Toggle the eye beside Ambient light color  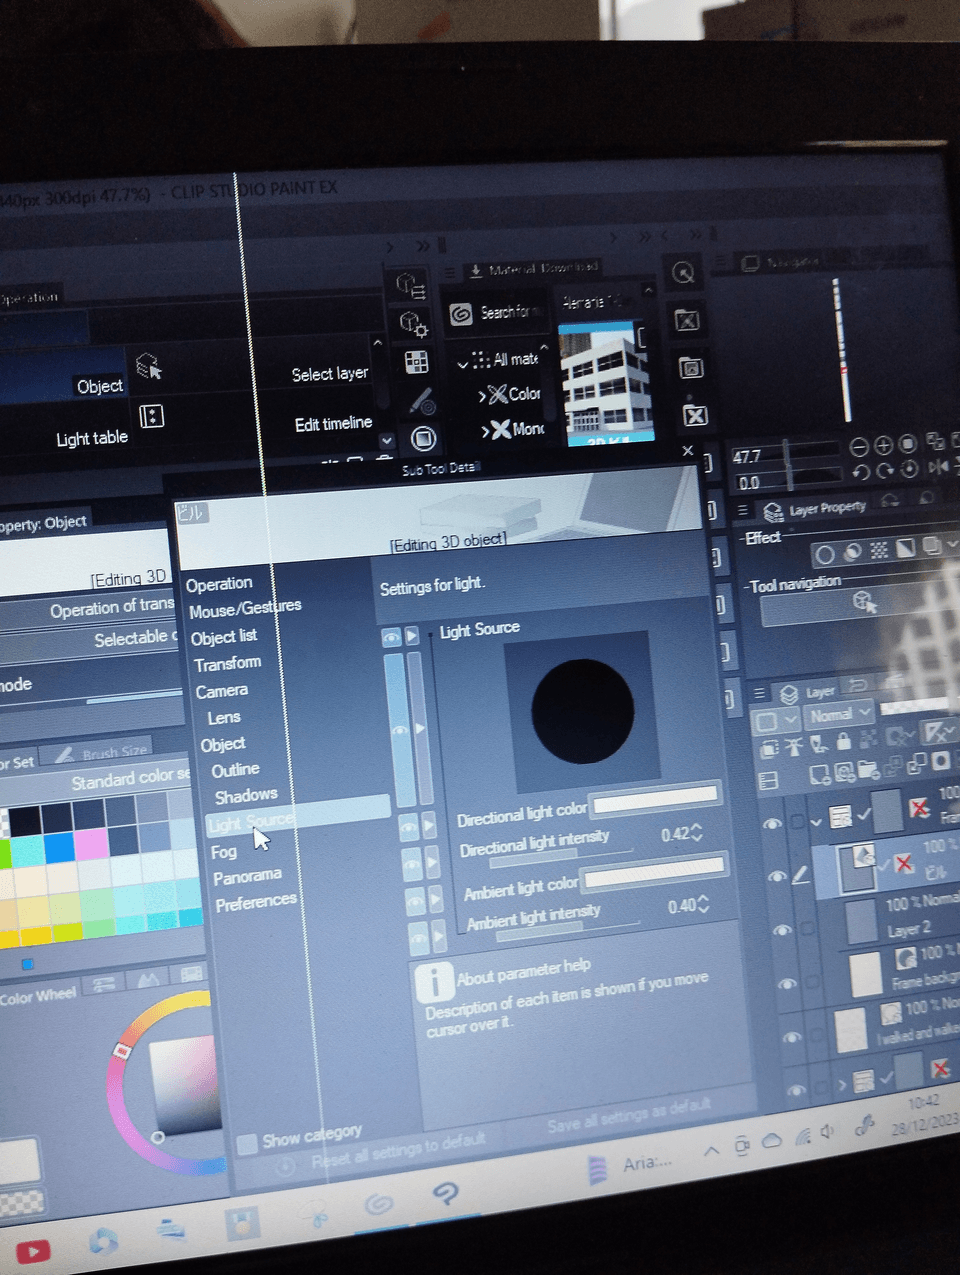coord(415,903)
